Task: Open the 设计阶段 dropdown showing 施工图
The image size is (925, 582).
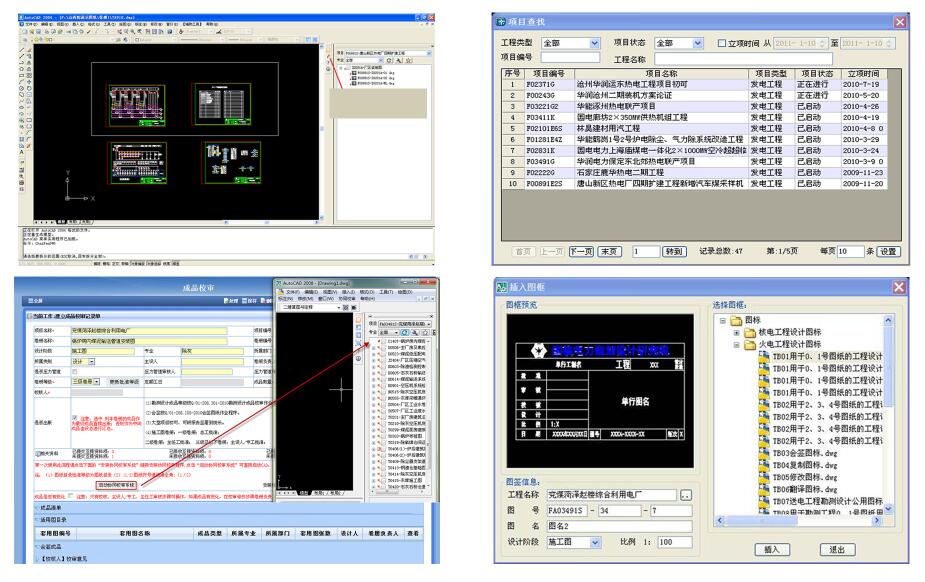Action: [x=595, y=542]
